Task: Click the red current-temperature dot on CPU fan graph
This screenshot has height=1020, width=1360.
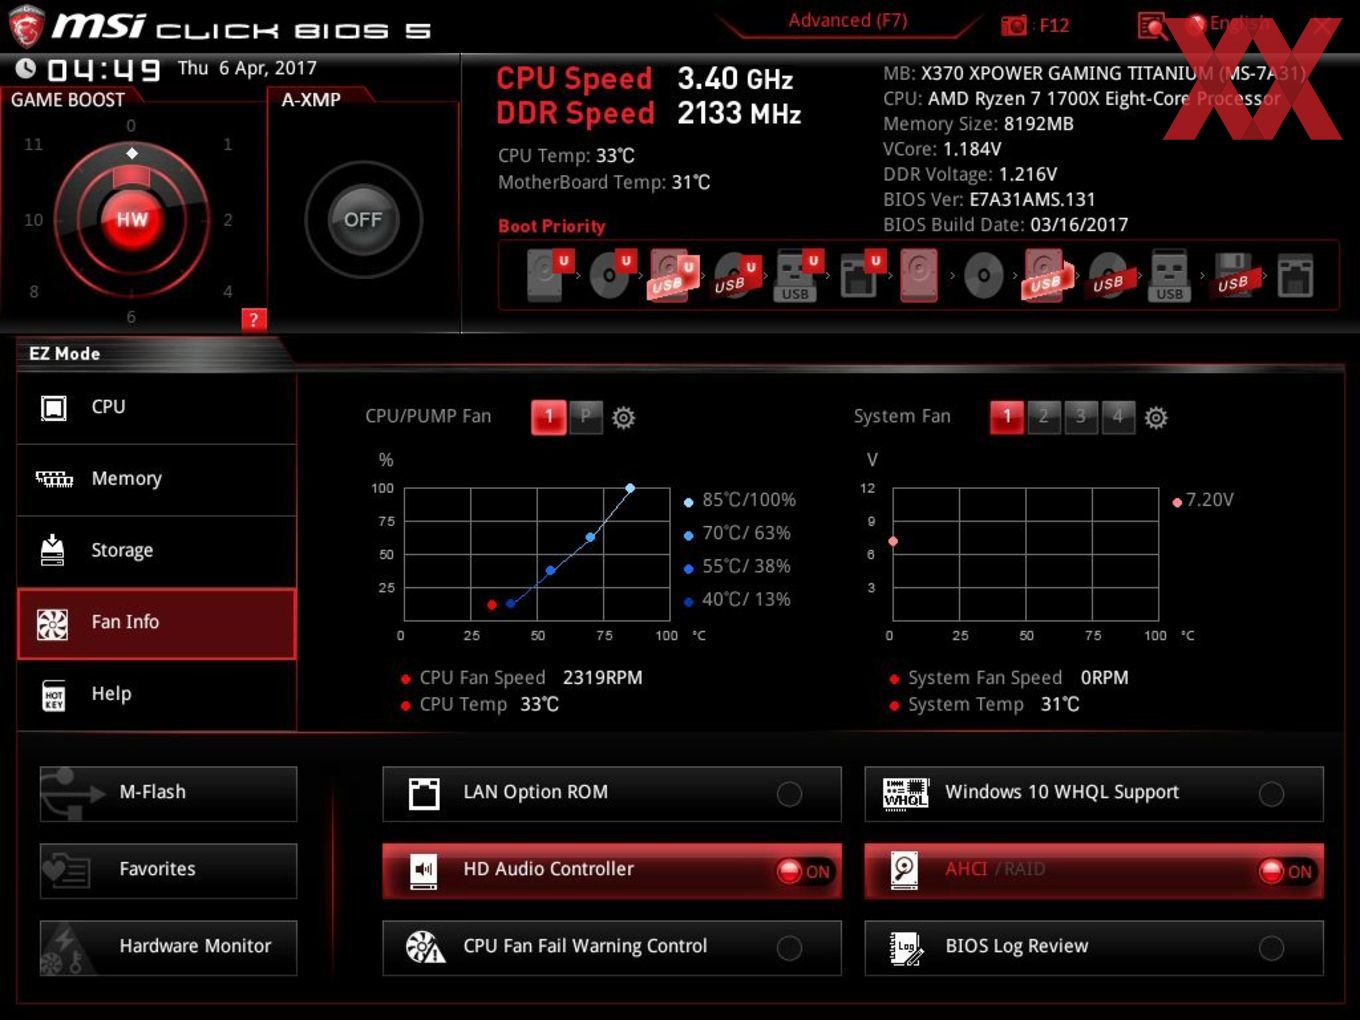Action: coord(491,604)
